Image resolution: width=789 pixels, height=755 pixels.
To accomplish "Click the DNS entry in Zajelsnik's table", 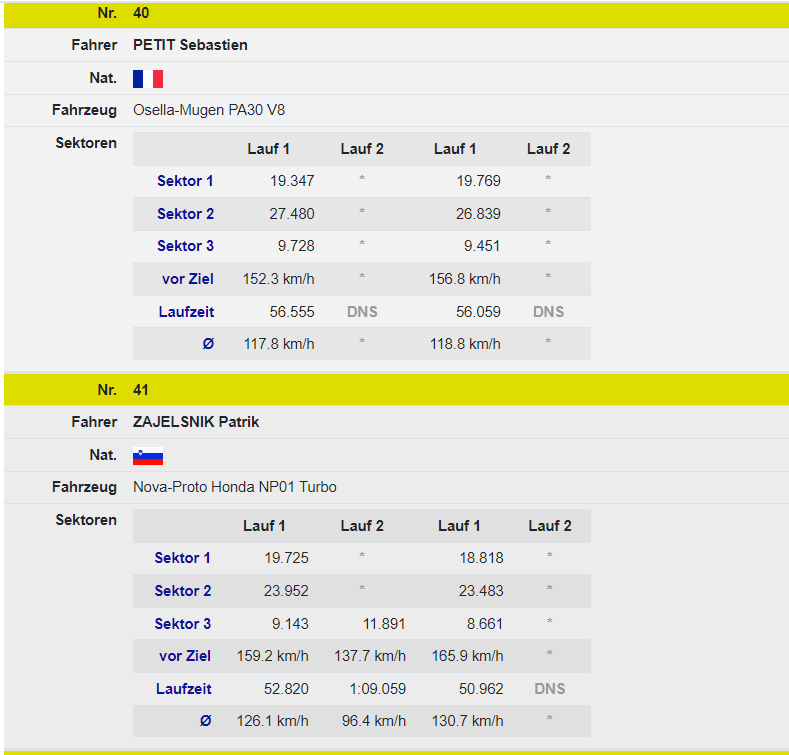I will pyautogui.click(x=549, y=689).
